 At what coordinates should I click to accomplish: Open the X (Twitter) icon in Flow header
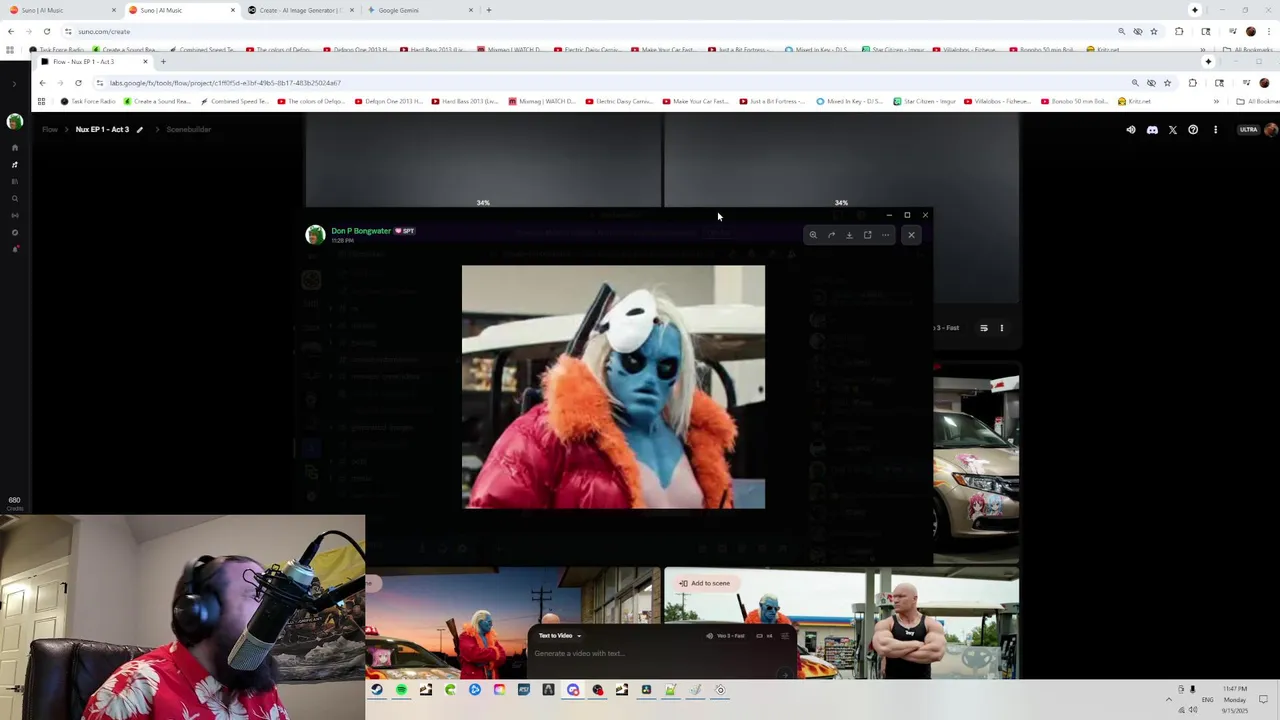1173,129
